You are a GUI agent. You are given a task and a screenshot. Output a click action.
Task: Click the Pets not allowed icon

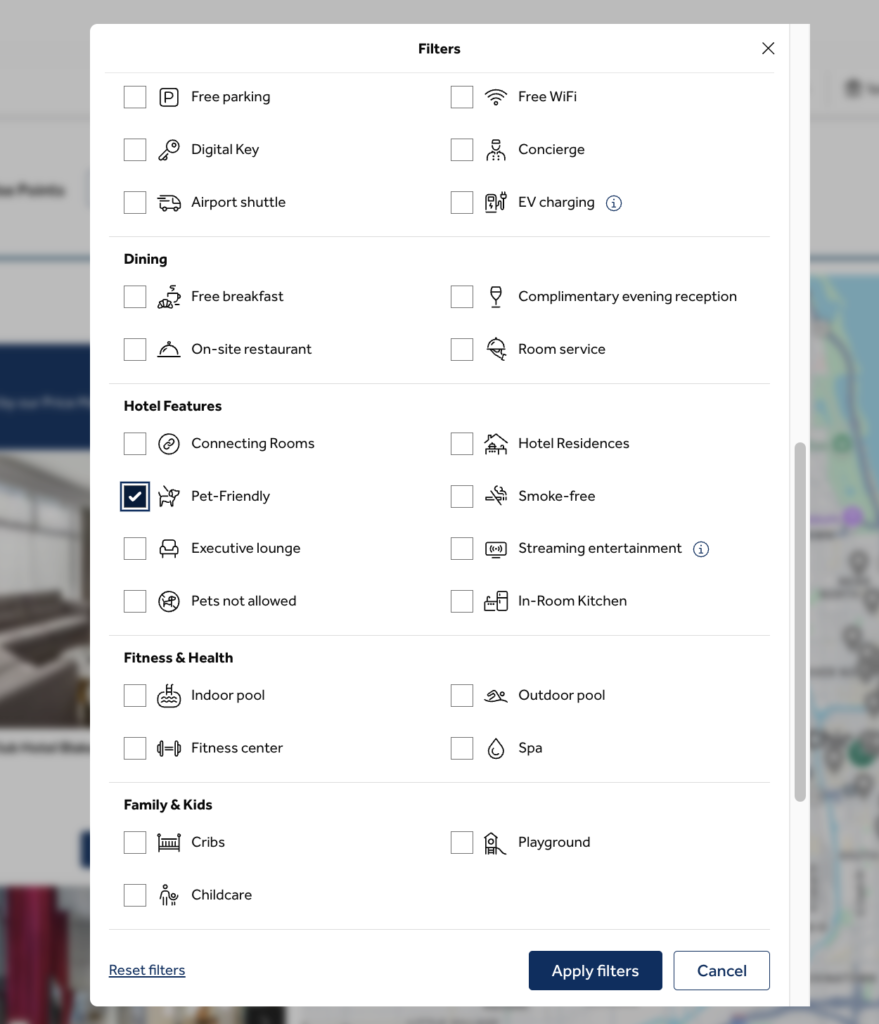(169, 601)
